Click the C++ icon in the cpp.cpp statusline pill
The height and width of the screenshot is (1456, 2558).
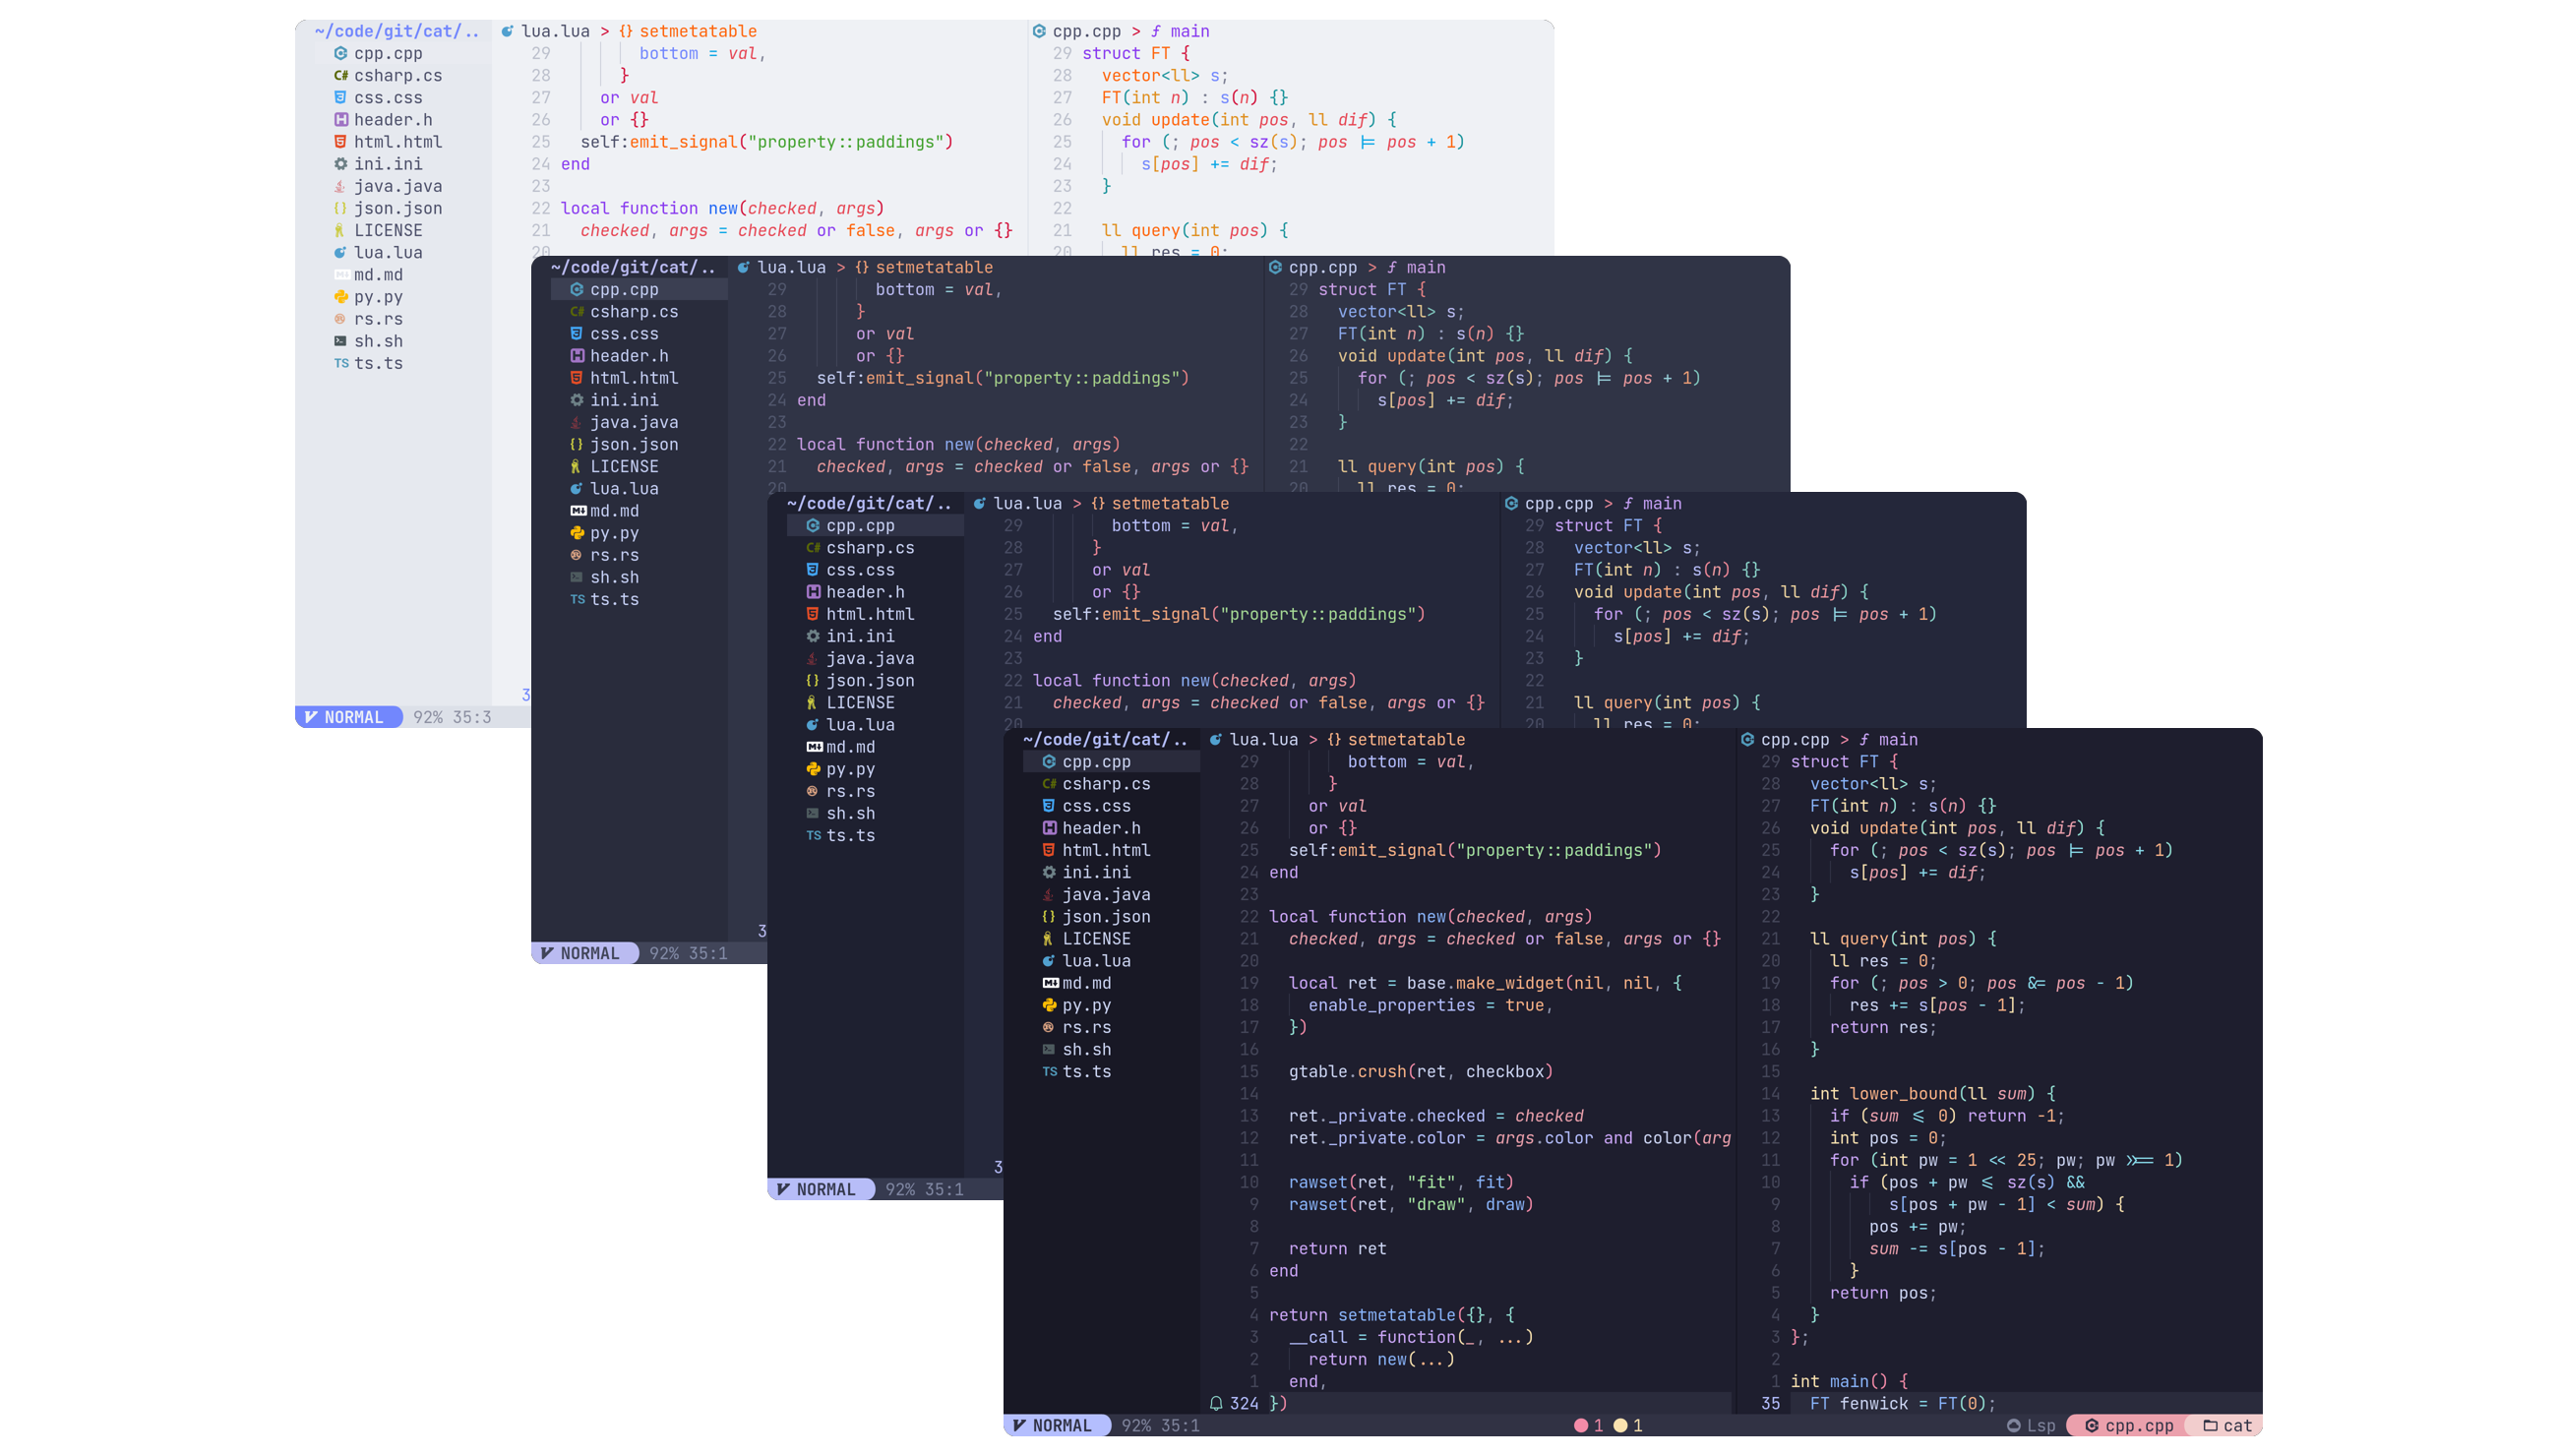pos(2092,1425)
